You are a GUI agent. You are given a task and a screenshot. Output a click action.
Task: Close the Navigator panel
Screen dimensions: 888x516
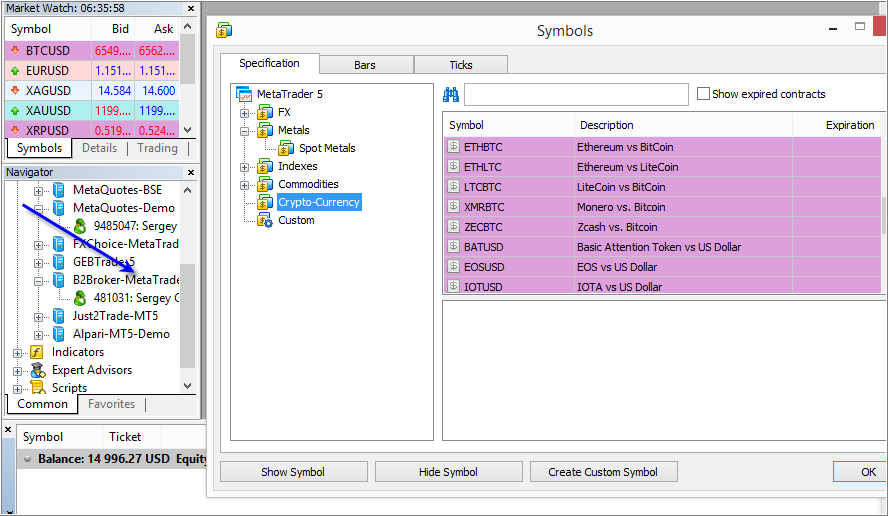point(191,172)
